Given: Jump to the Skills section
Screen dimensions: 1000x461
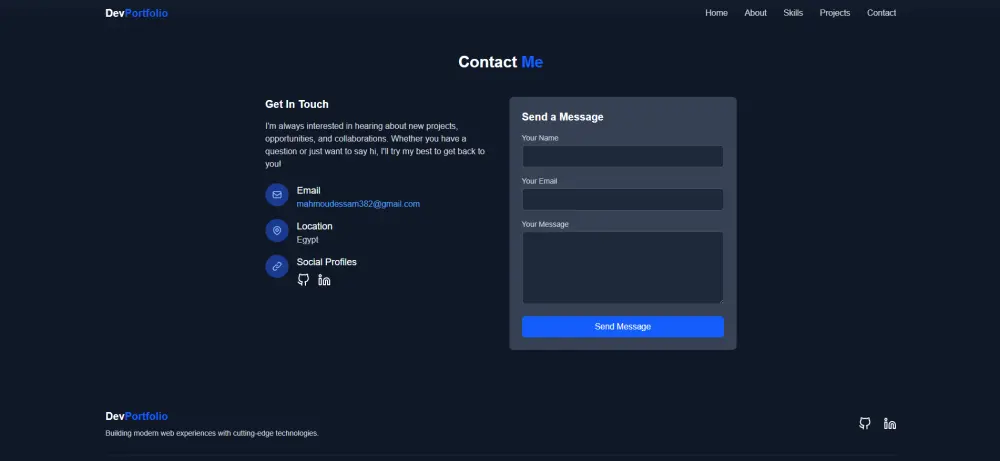Looking at the screenshot, I should tap(793, 13).
